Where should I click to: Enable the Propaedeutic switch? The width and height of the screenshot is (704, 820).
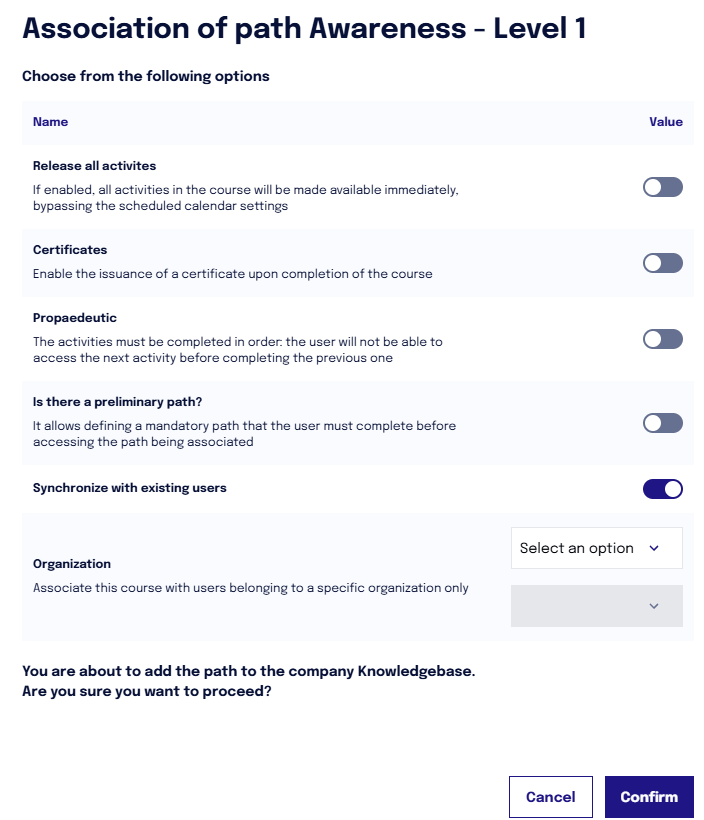[662, 339]
